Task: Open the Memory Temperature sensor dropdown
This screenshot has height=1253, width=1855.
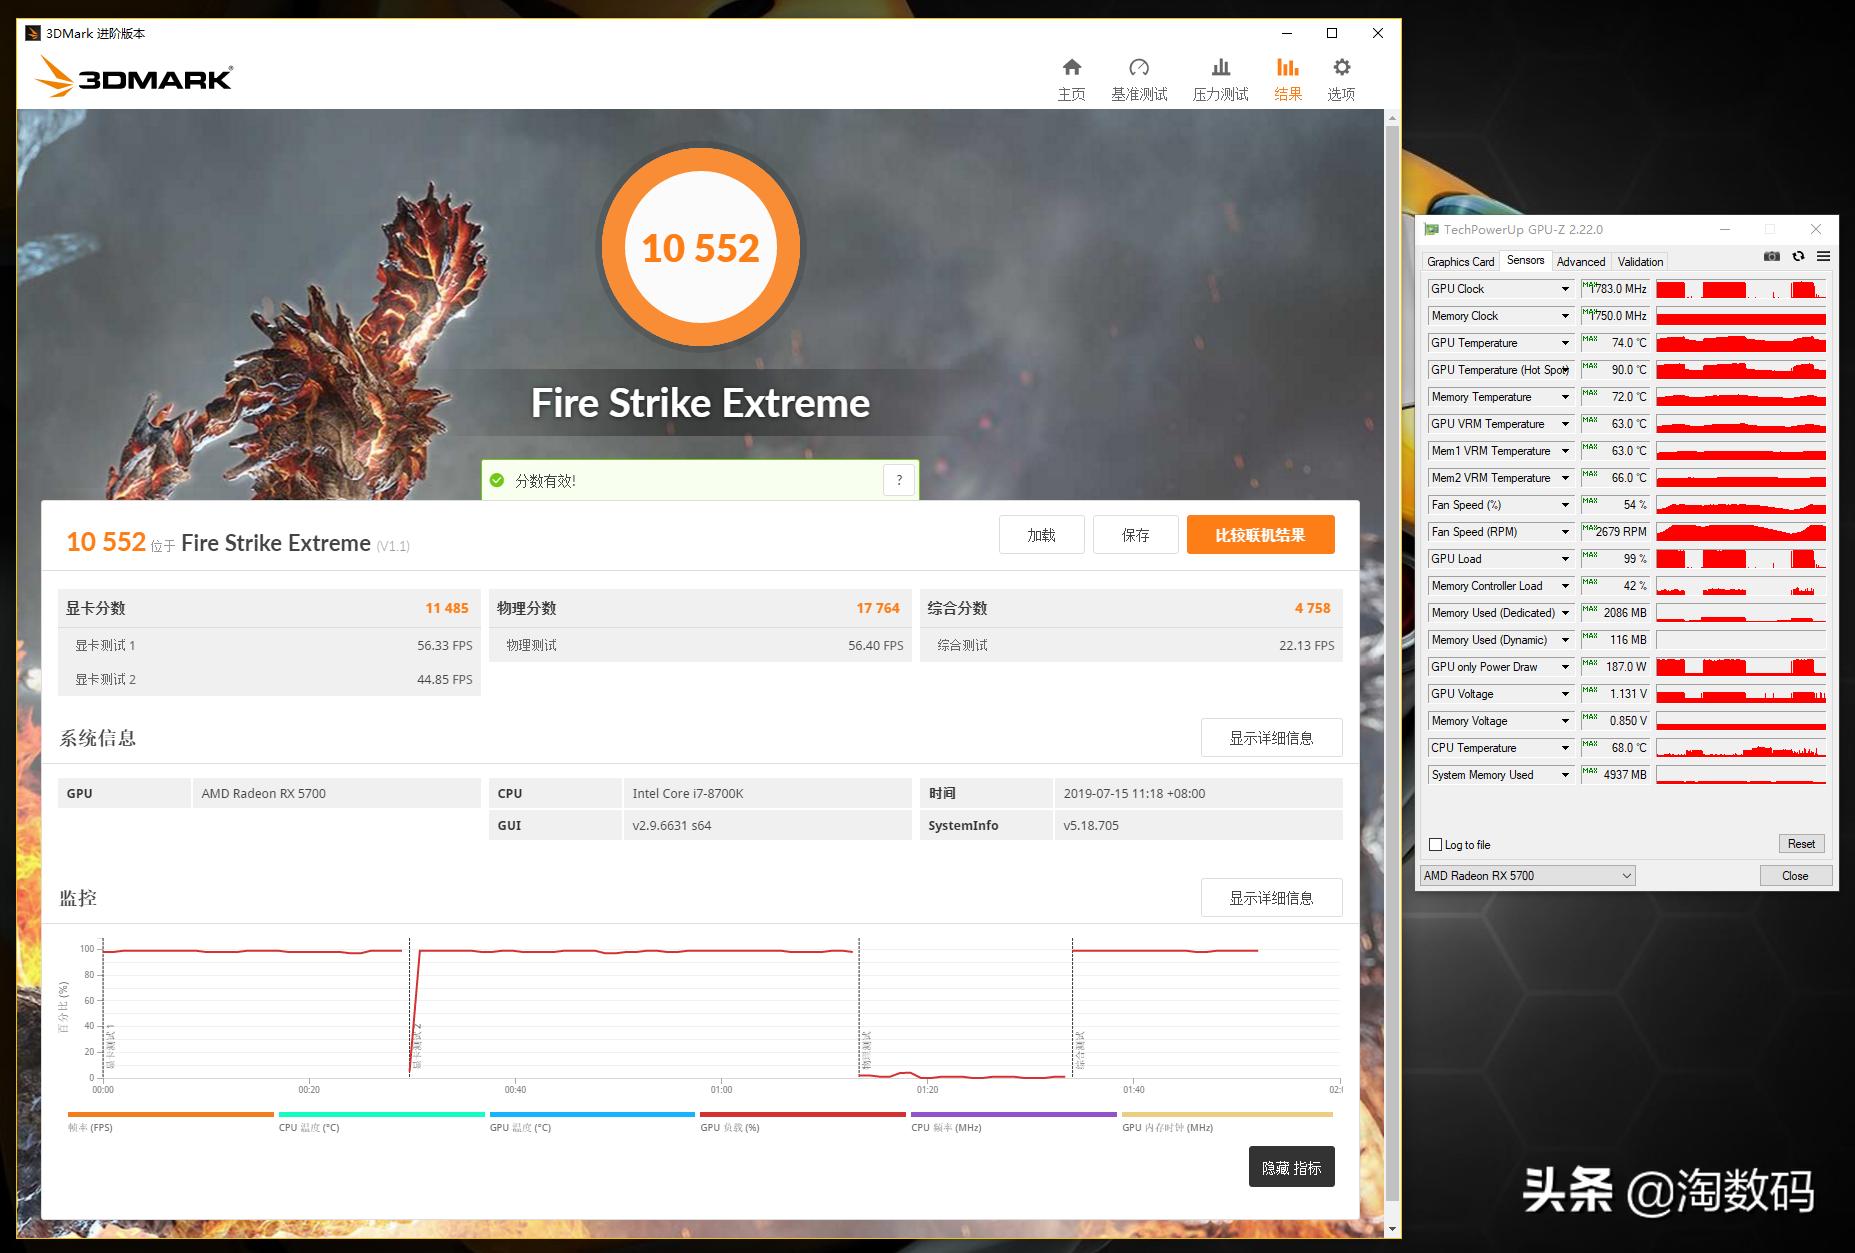Action: [x=1565, y=397]
